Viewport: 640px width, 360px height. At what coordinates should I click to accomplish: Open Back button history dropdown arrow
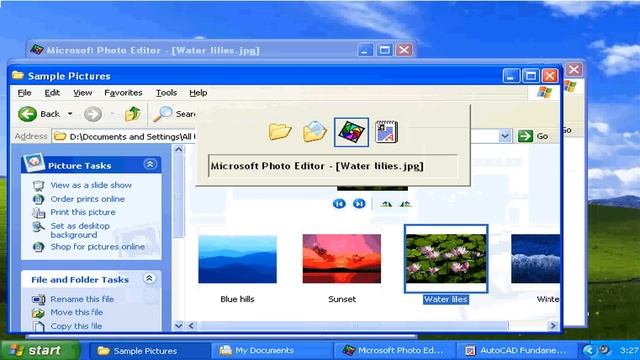pos(70,114)
